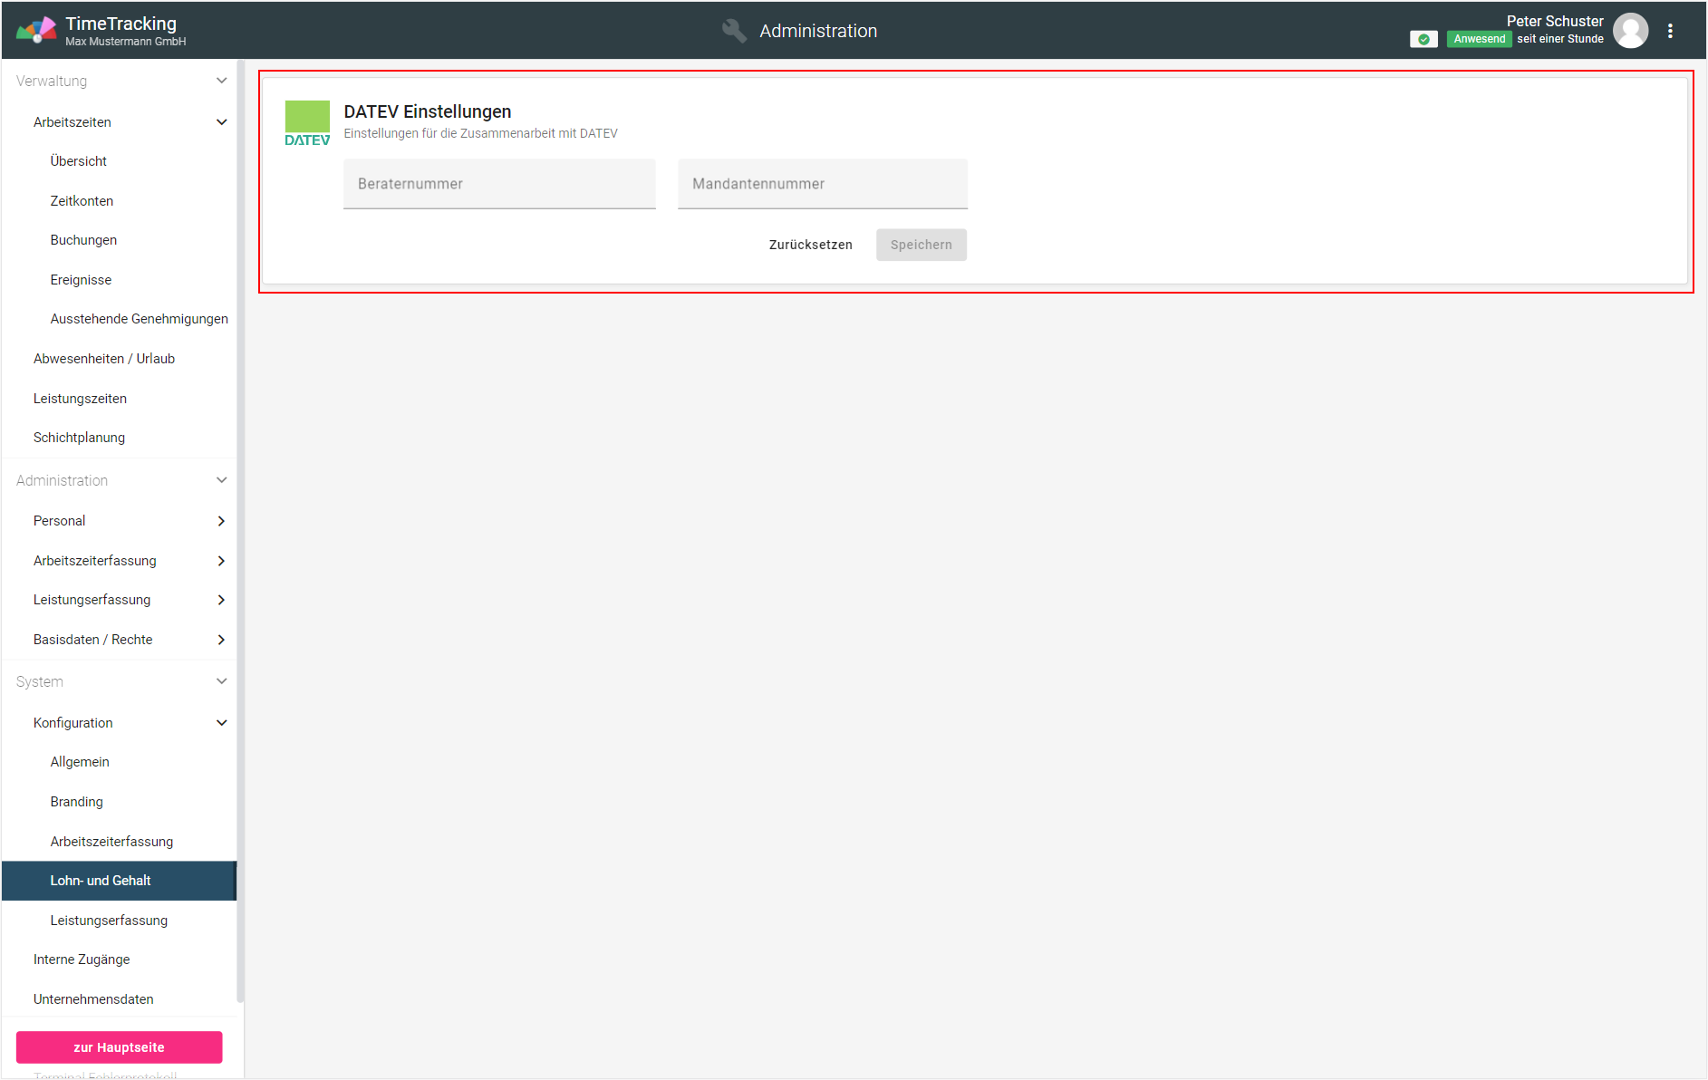The height and width of the screenshot is (1080, 1708).
Task: Click the DATEV logo
Action: pyautogui.click(x=307, y=123)
